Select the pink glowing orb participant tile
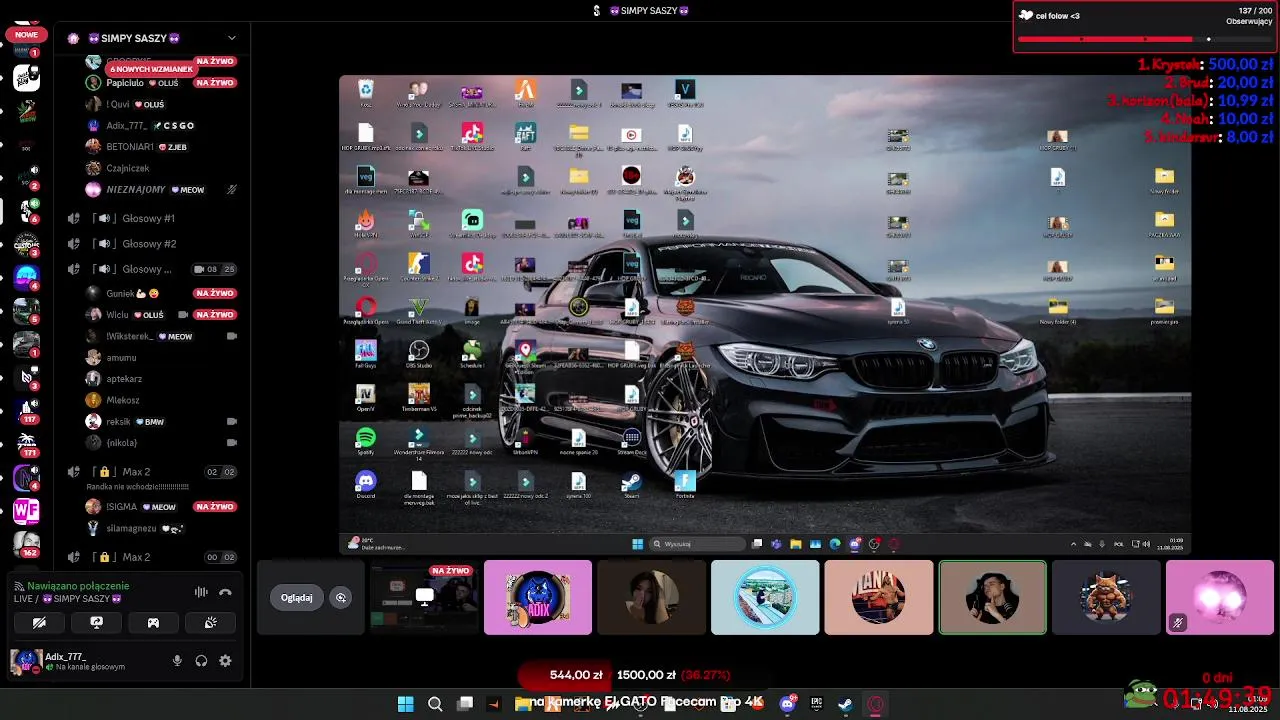 coord(1220,597)
